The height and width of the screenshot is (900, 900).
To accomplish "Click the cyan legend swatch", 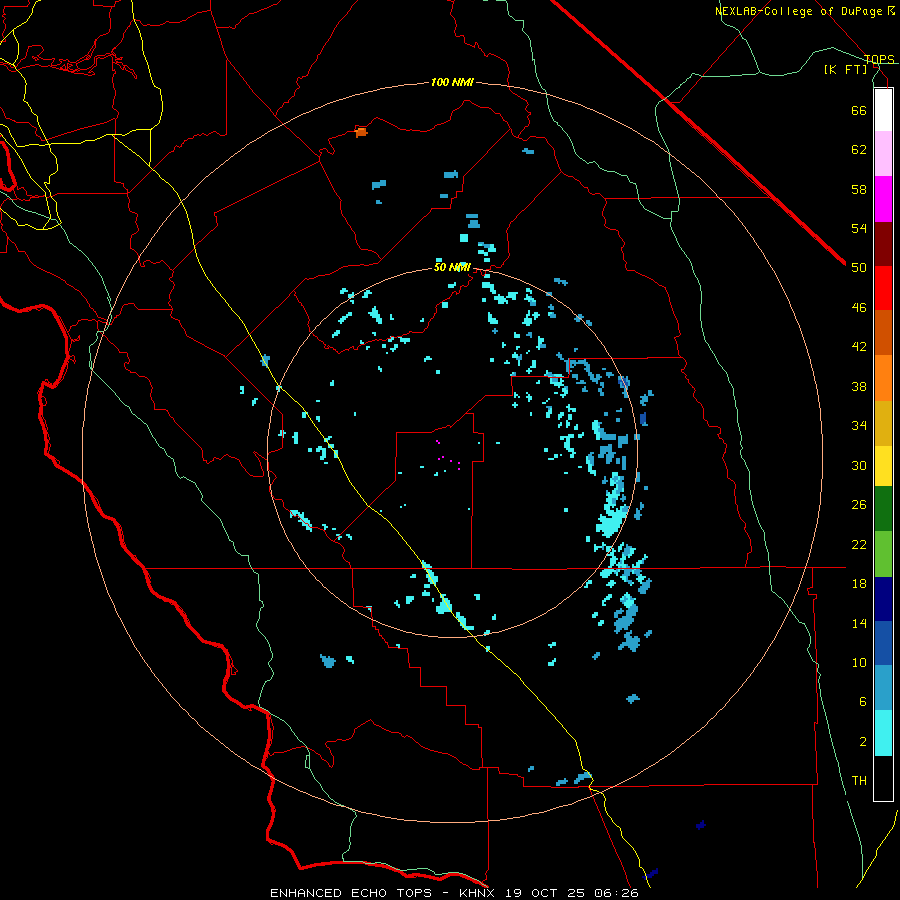I will (883, 733).
